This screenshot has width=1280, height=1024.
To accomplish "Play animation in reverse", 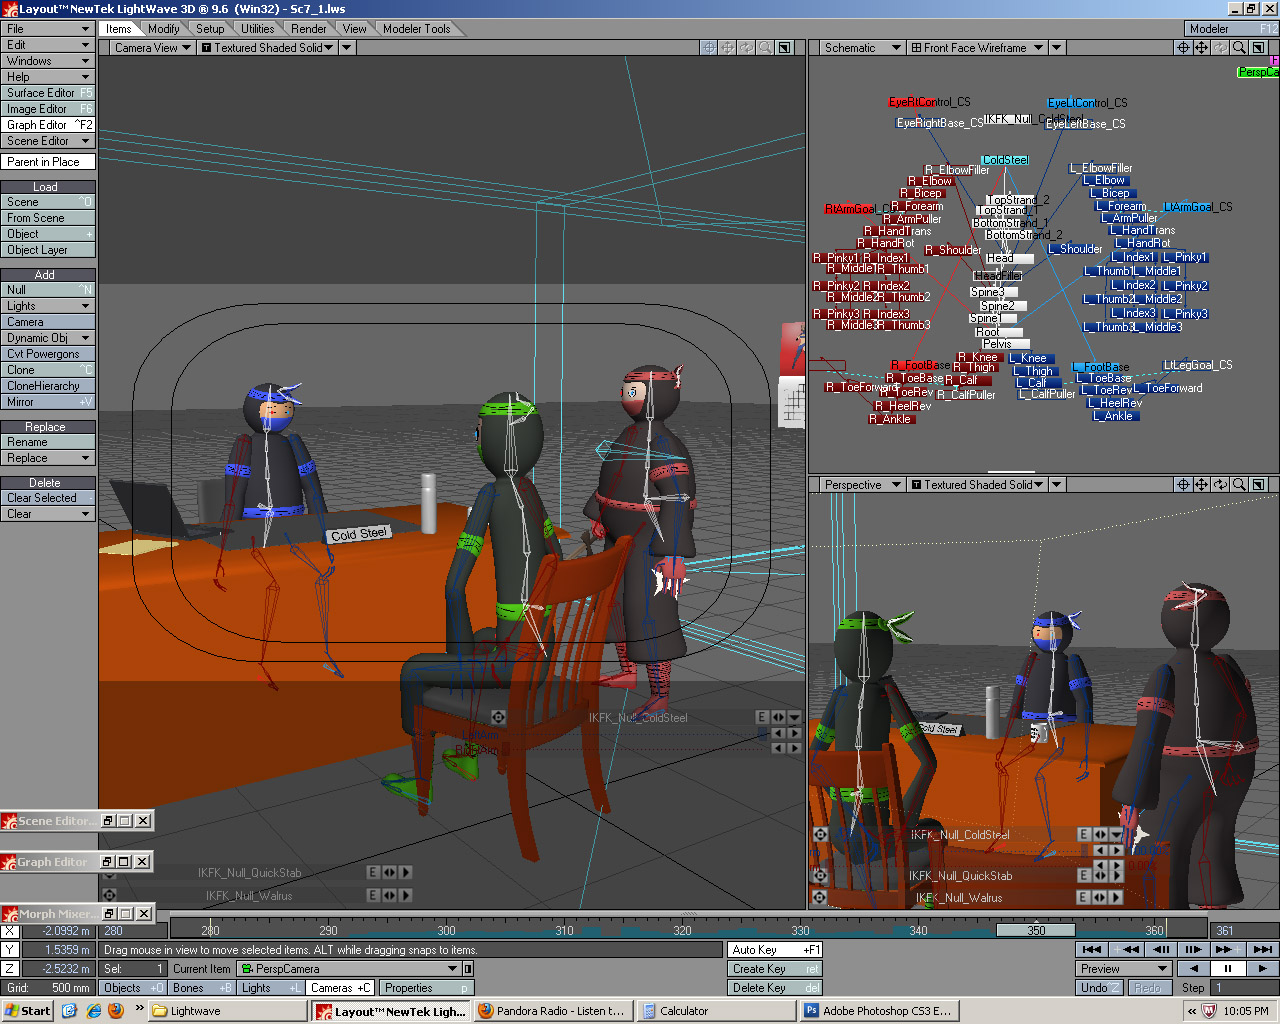I will [x=1193, y=968].
